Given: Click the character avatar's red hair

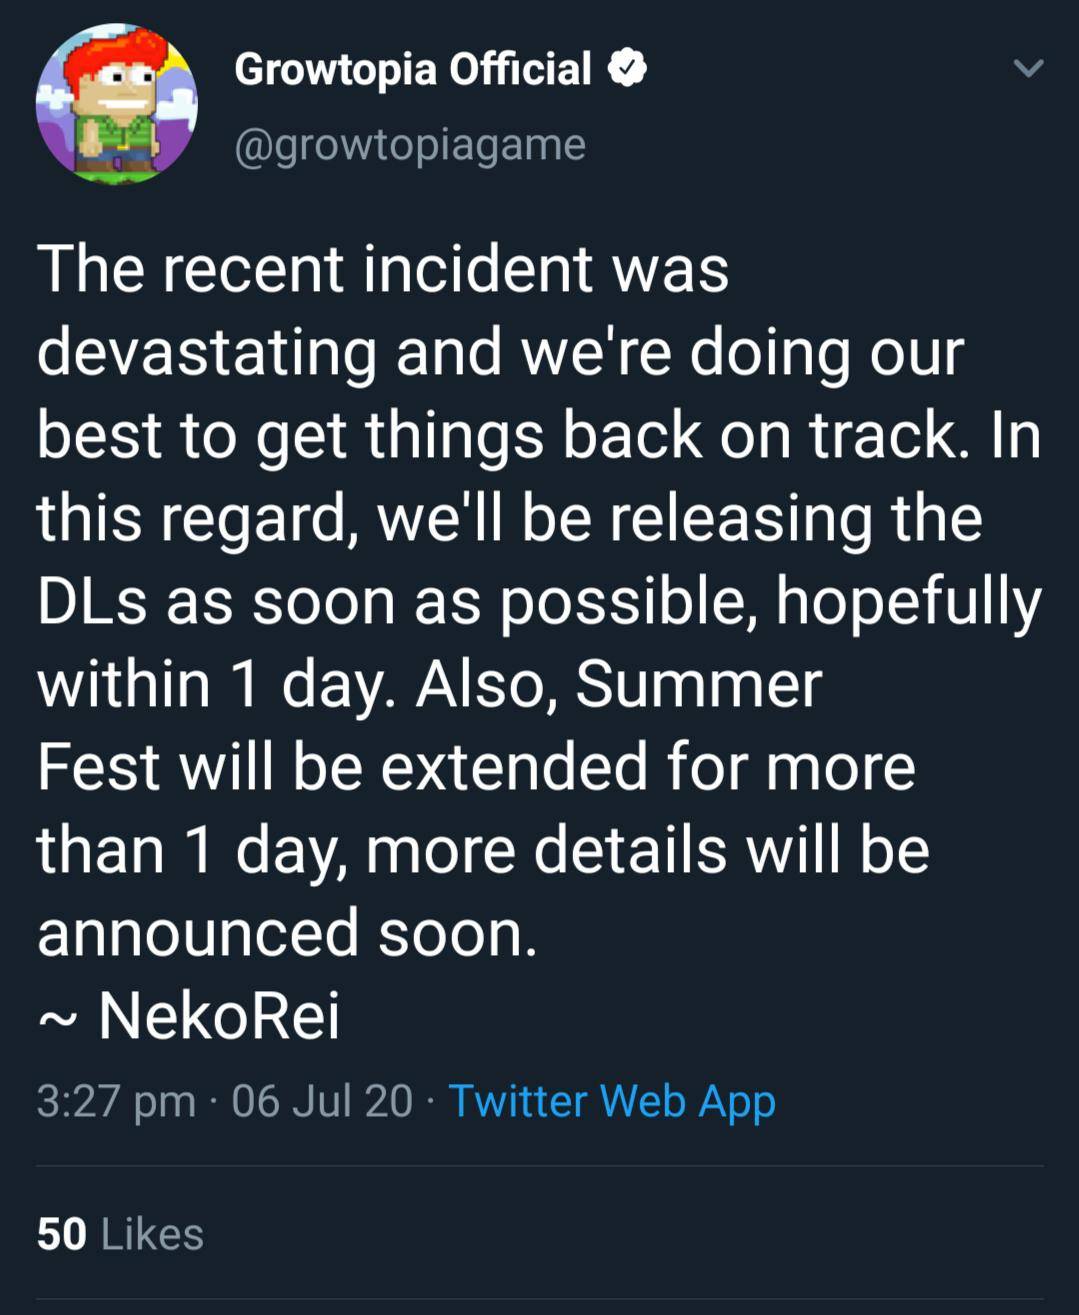Looking at the screenshot, I should point(117,52).
